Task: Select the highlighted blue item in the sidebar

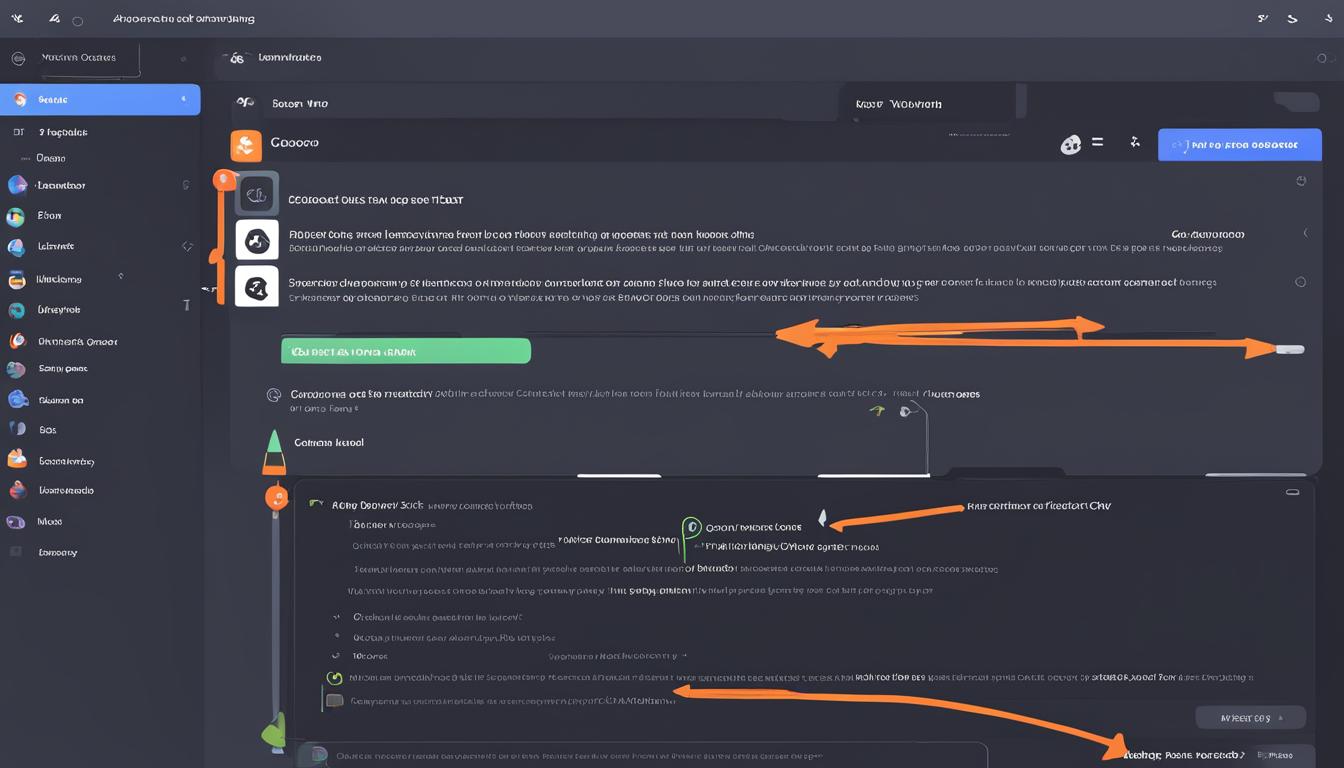Action: pyautogui.click(x=100, y=99)
